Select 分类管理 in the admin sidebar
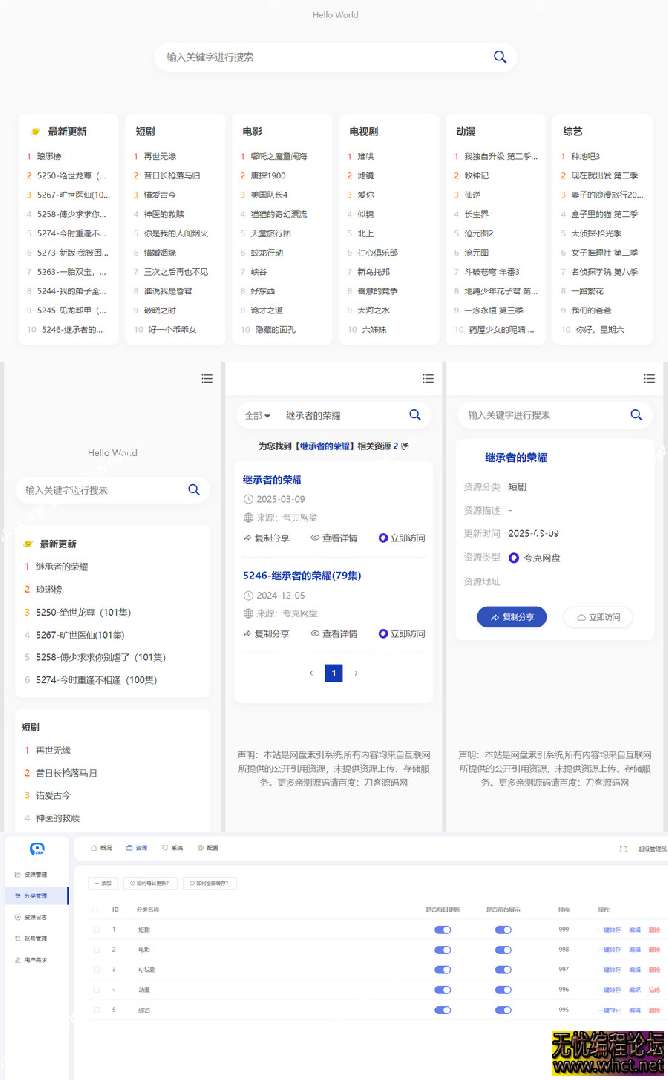This screenshot has width=668, height=1080. [x=36, y=896]
